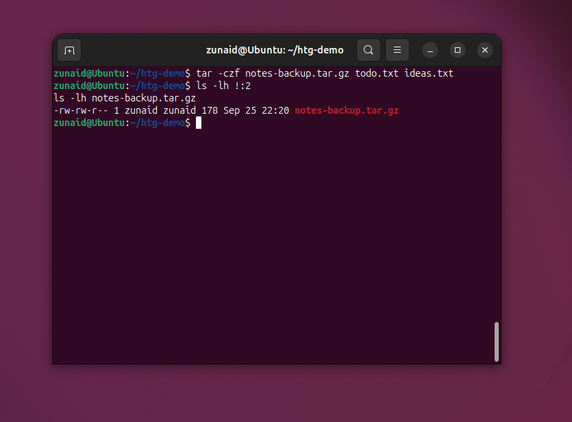Image resolution: width=572 pixels, height=422 pixels.
Task: Click the terminal vertical scrollbar
Action: (x=496, y=342)
